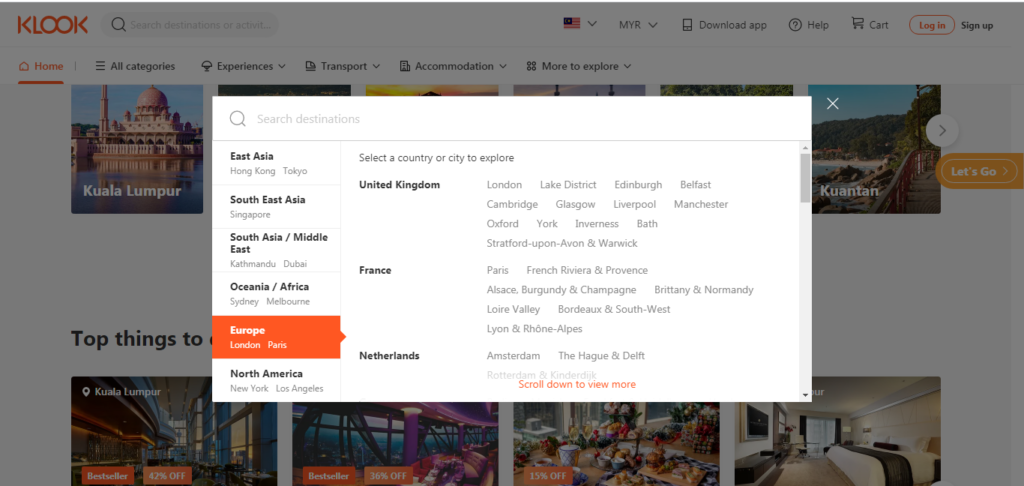The image size is (1024, 486).
Task: Choose The Hague & Delft
Action: [601, 356]
